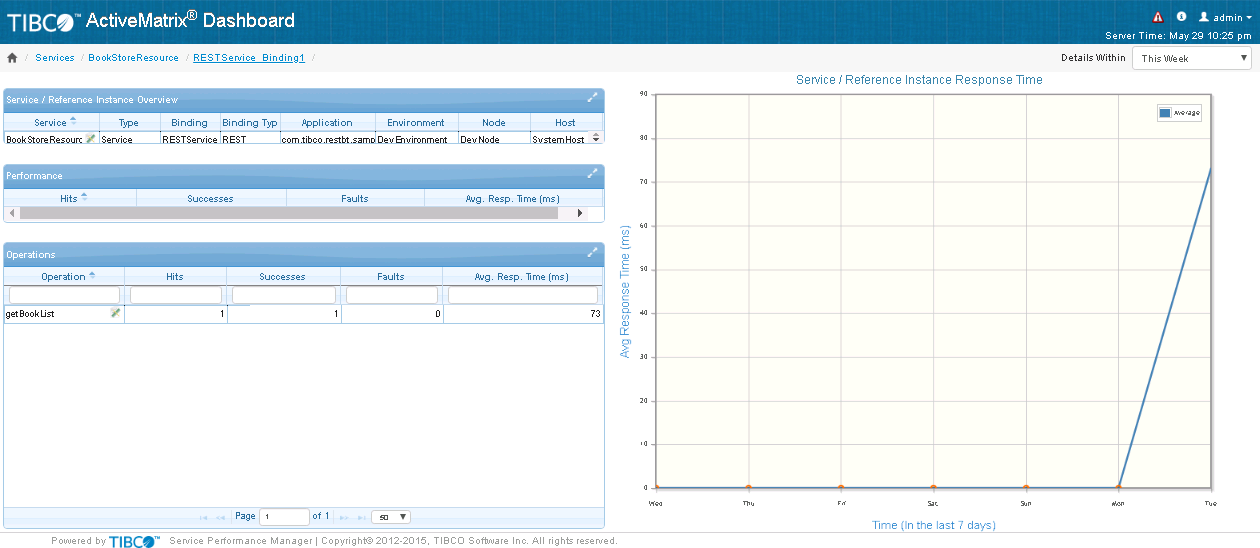Click the SystemHost cell
This screenshot has width=1260, height=548.
[x=559, y=139]
